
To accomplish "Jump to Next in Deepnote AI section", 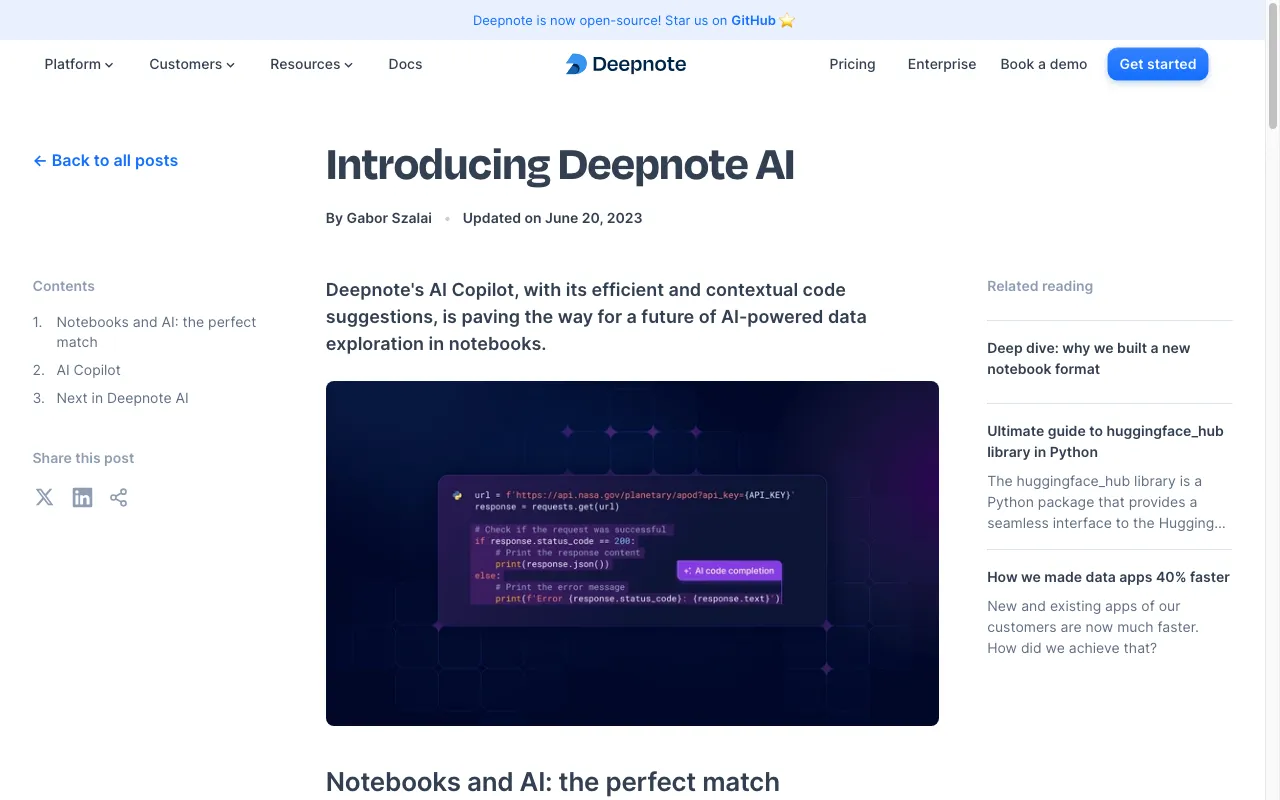I will 122,398.
